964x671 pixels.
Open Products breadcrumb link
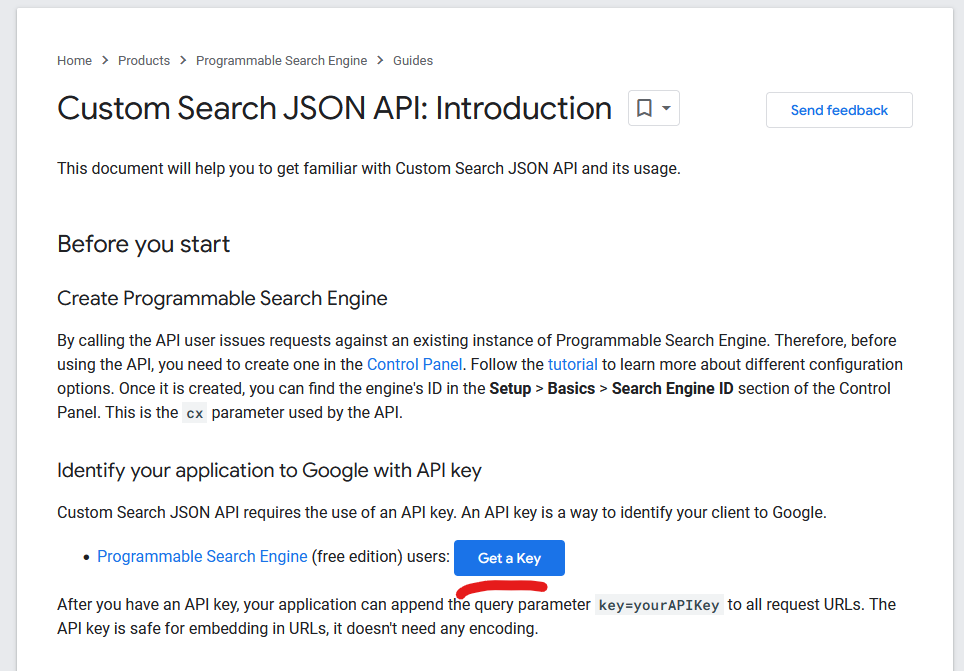point(144,61)
